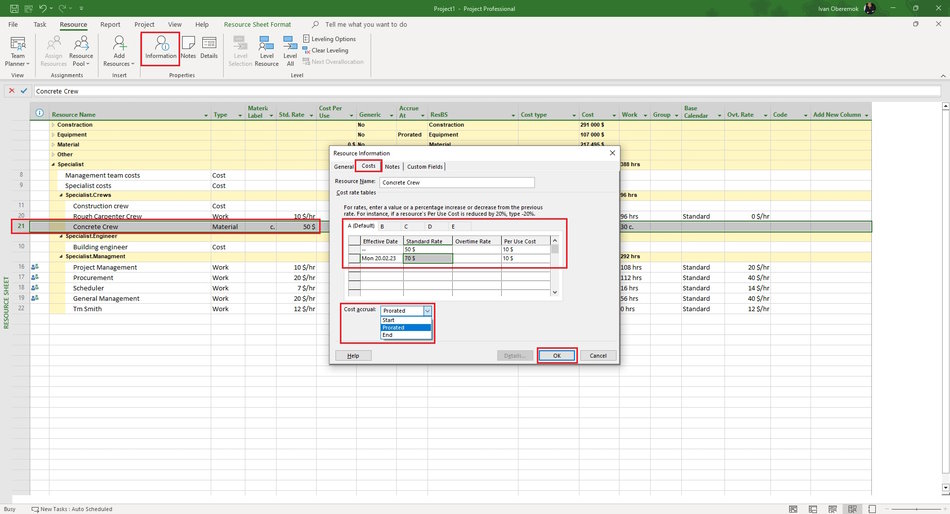The image size is (950, 514).
Task: Open the Cost accrual dropdown arrow
Action: click(427, 310)
